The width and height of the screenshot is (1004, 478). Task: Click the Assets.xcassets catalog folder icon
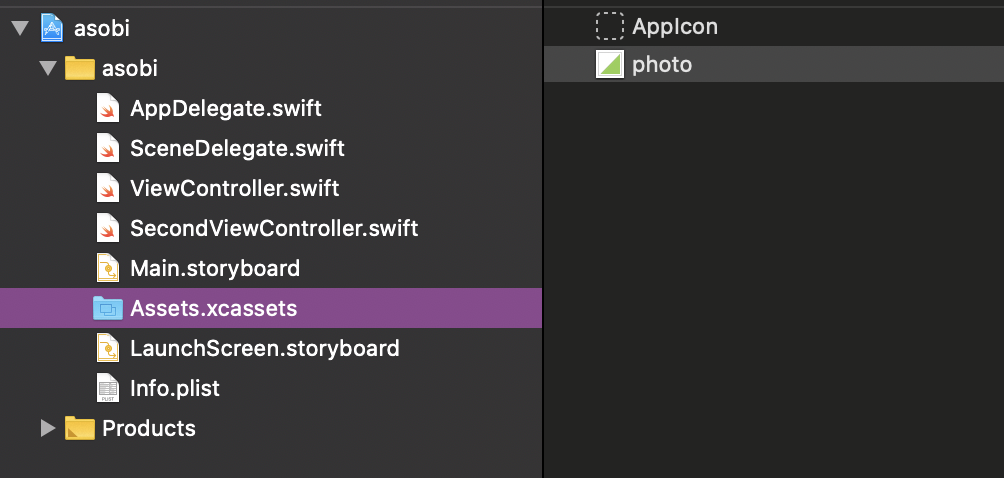pos(108,308)
